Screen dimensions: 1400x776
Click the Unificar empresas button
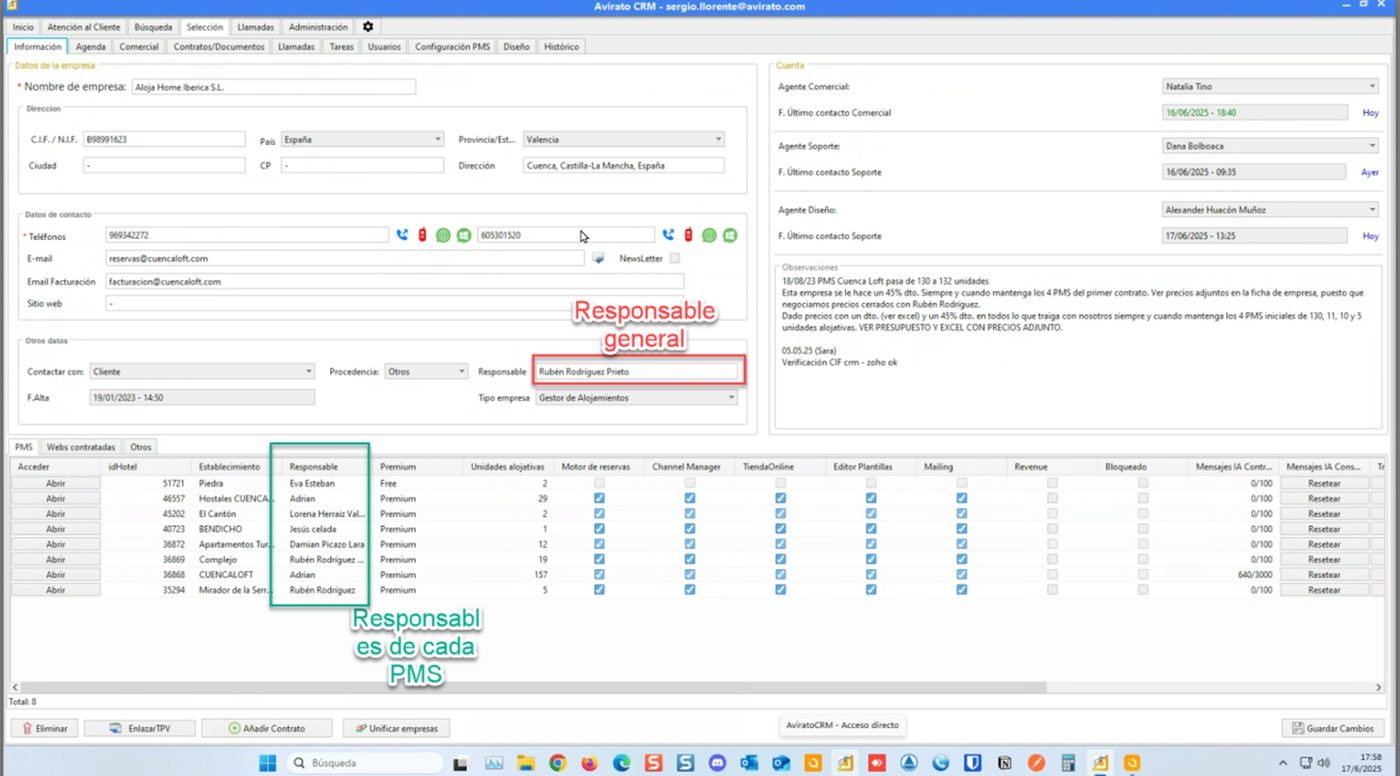[x=397, y=728]
